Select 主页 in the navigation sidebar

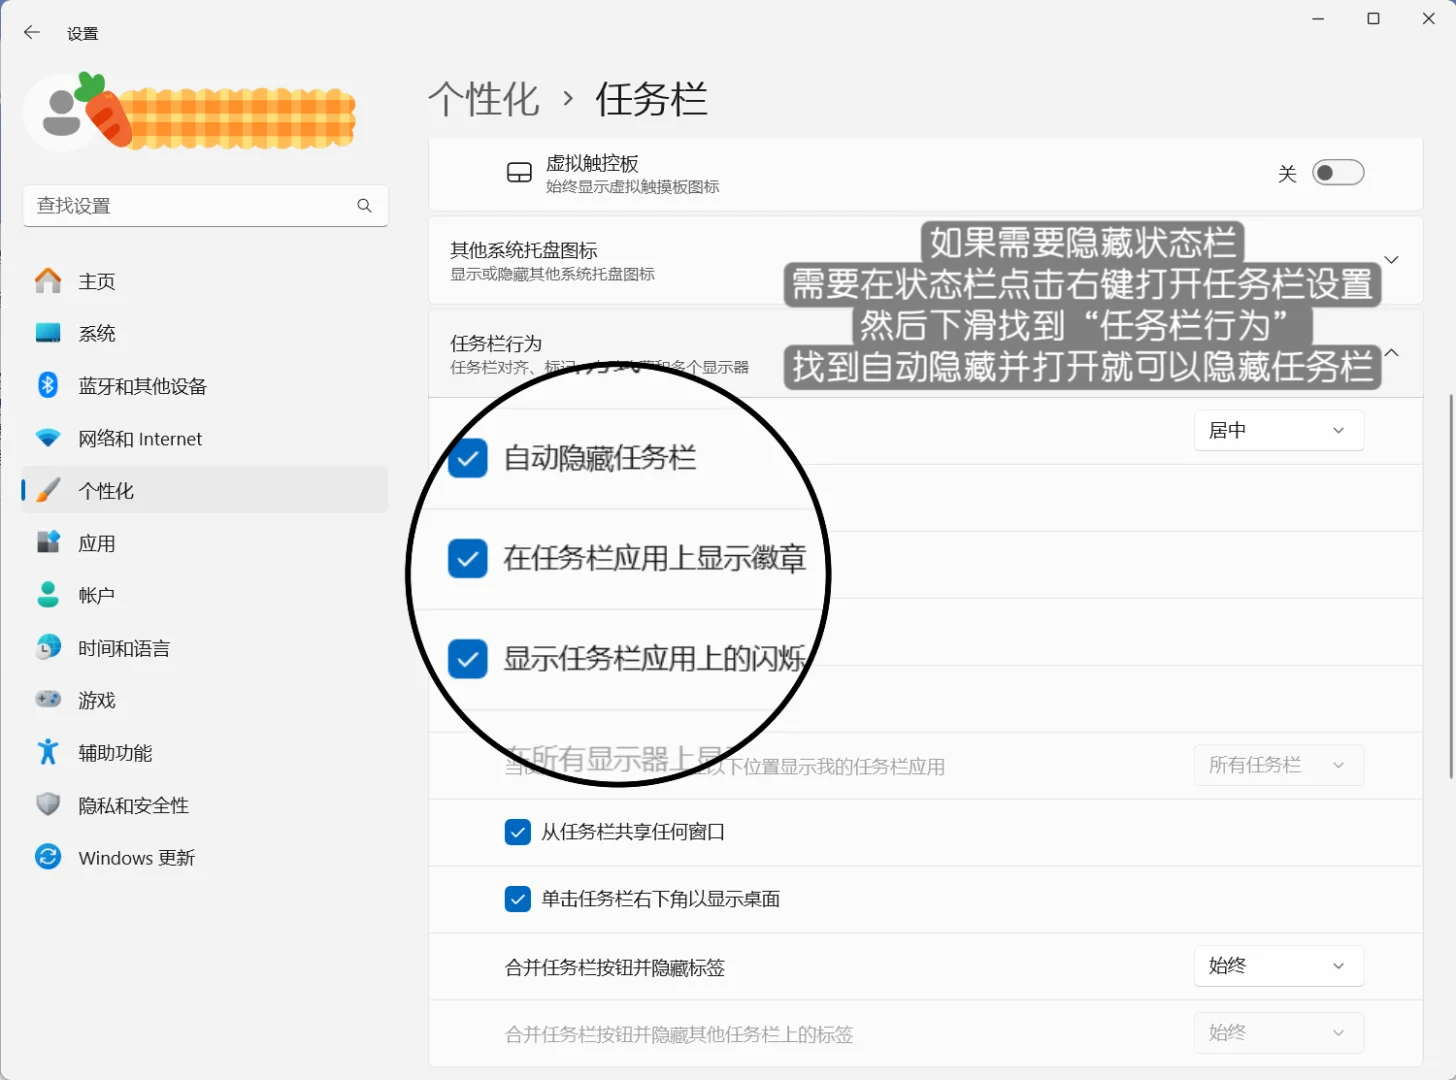pyautogui.click(x=96, y=281)
